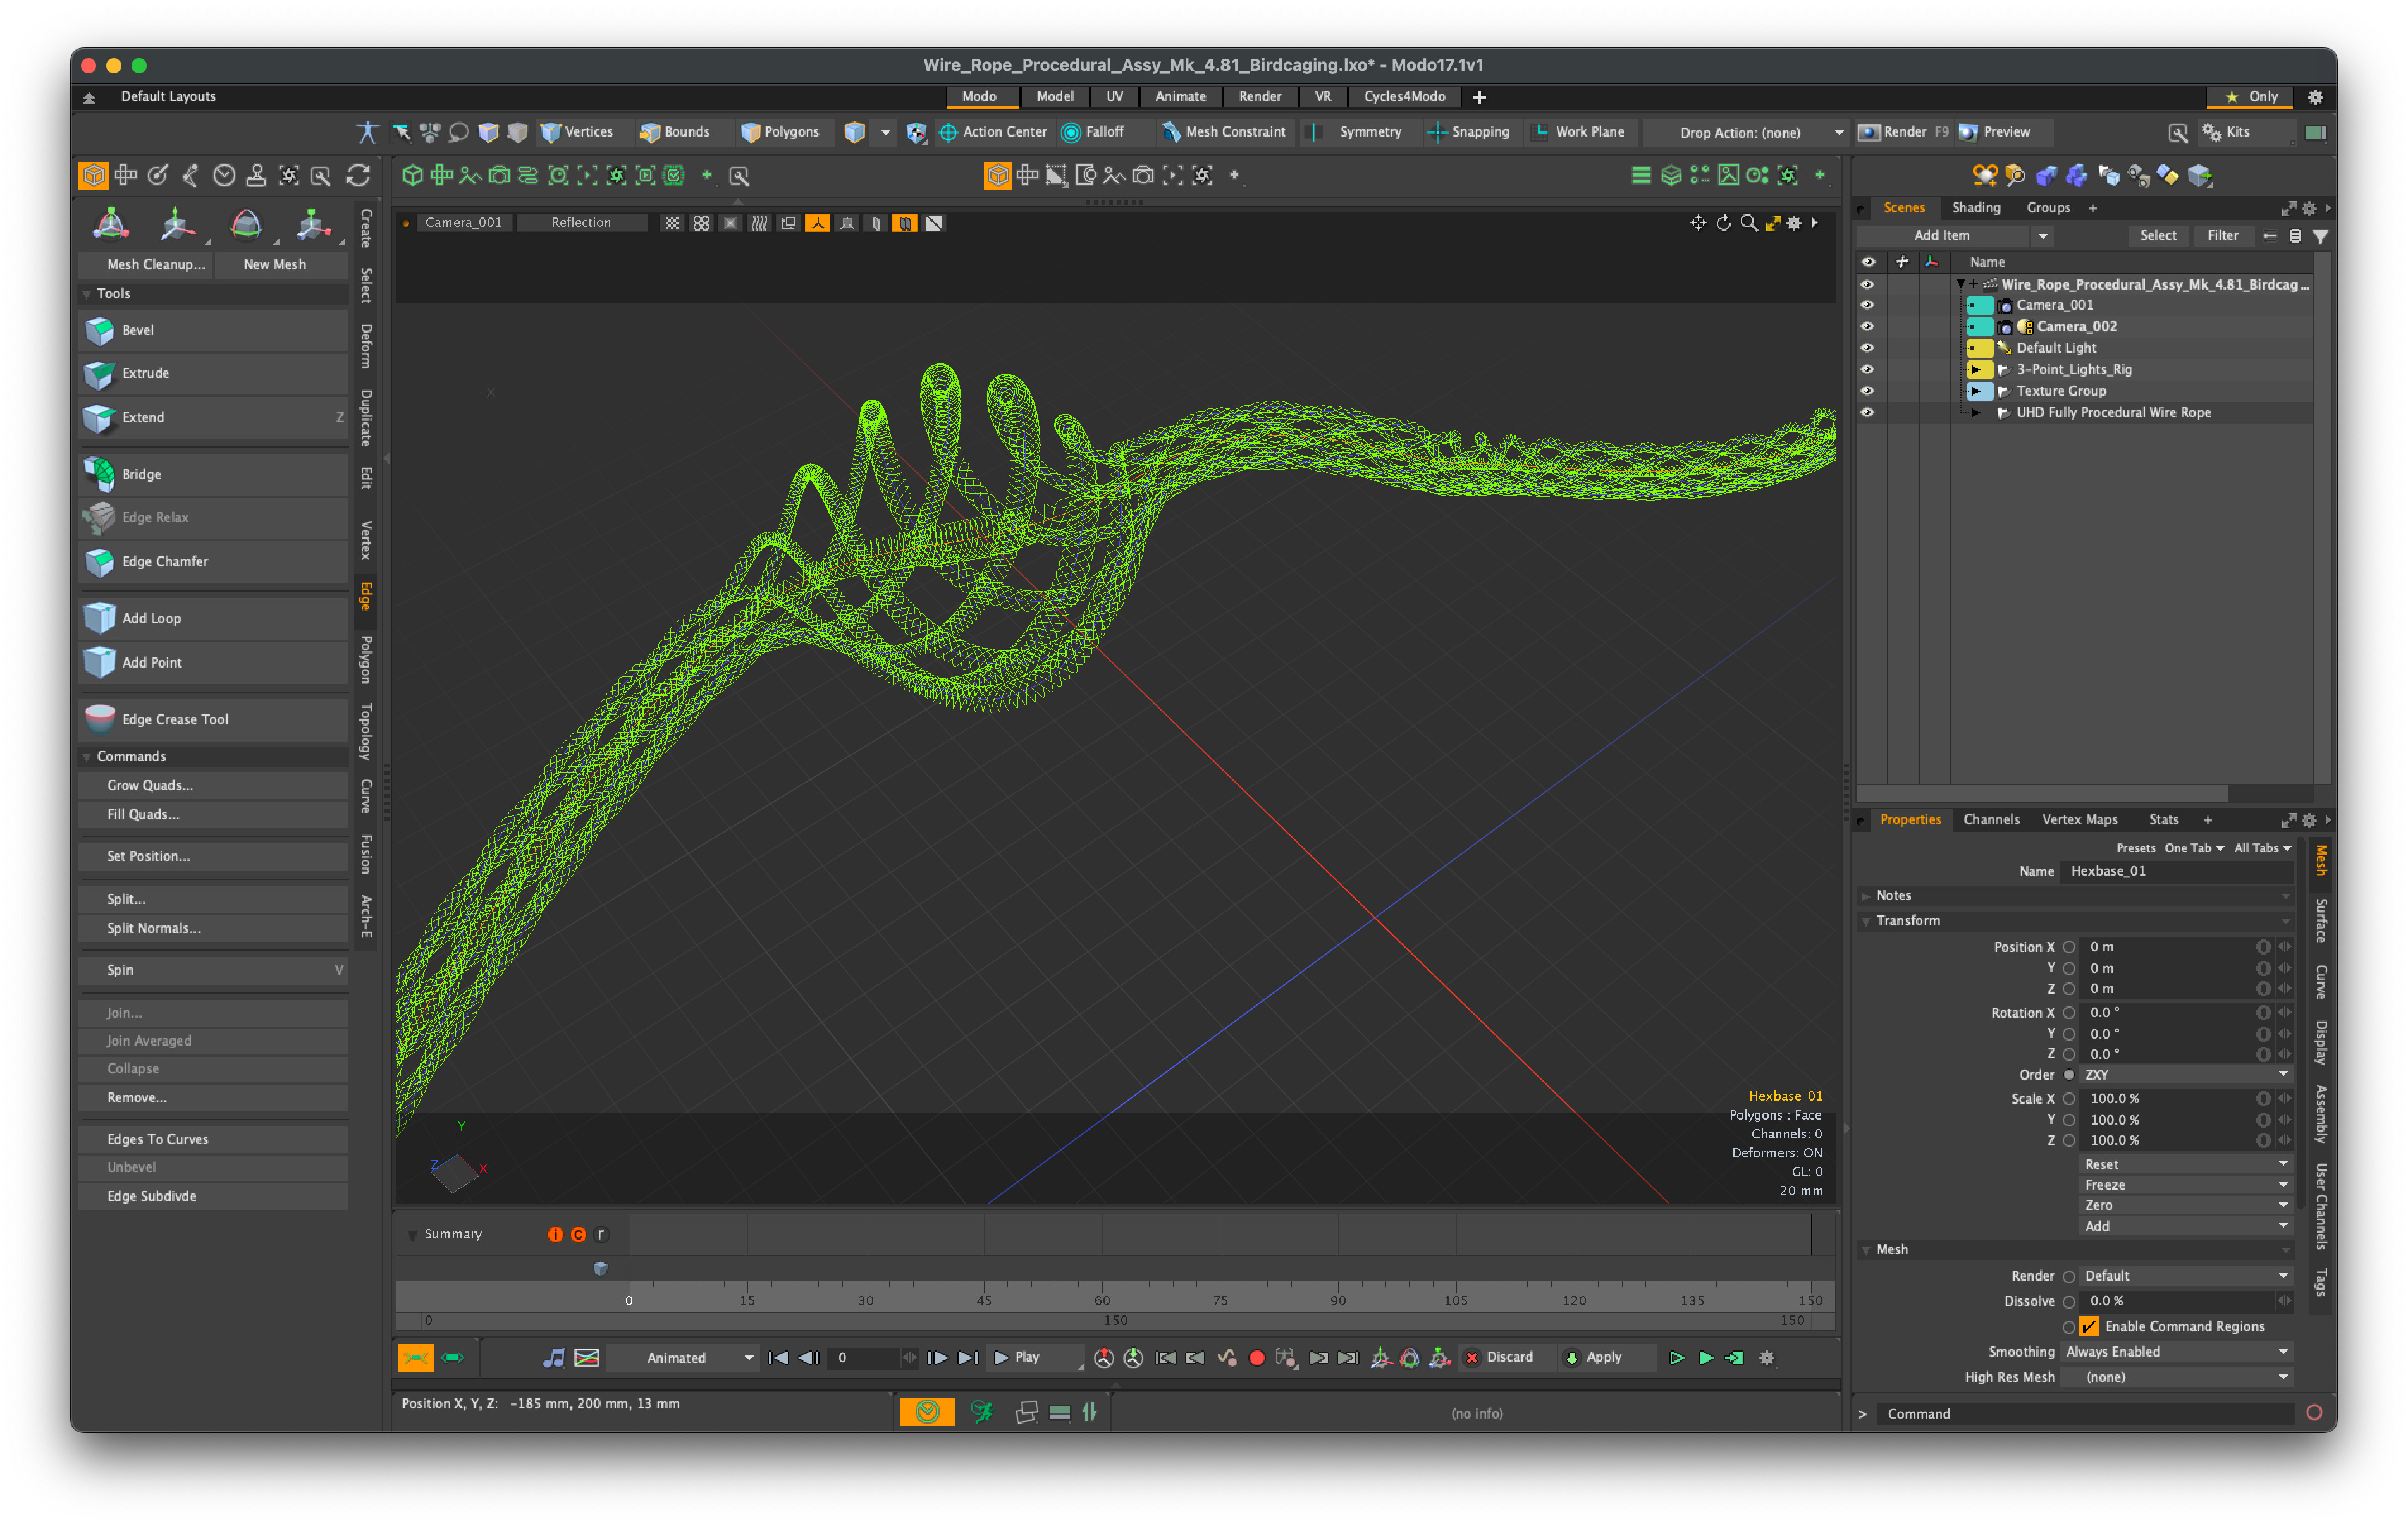Screen dimensions: 2408x1526
Task: Select the Edge Chamfer tool
Action: coord(213,561)
